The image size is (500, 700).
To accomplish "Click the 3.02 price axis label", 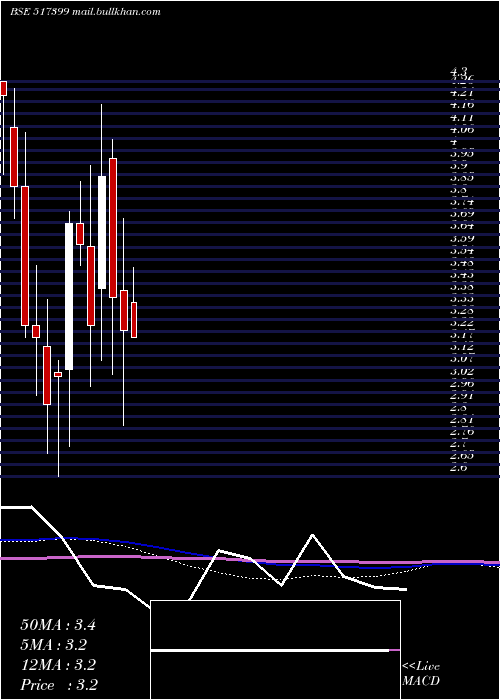I will [462, 371].
